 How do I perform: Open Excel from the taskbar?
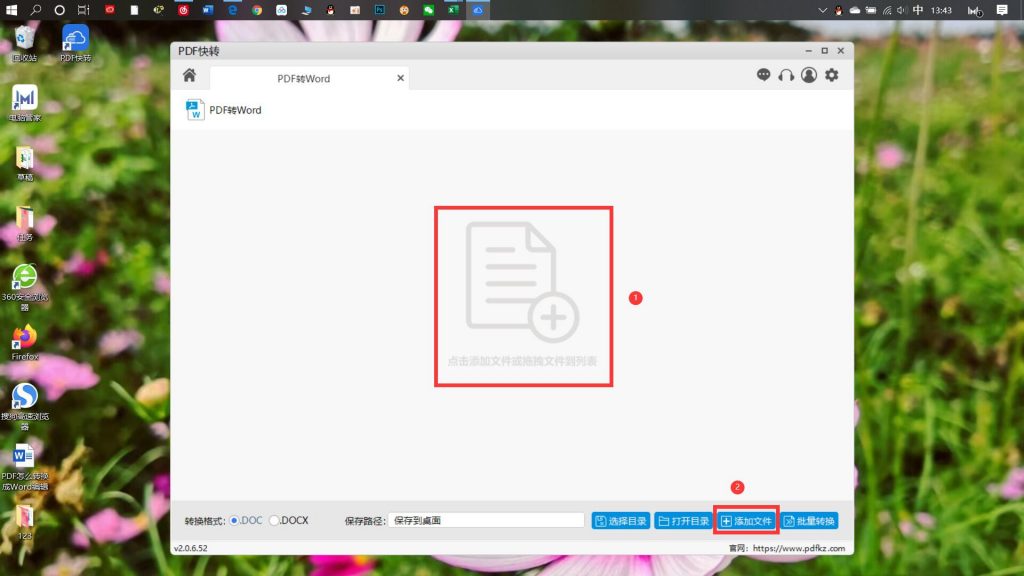coord(453,10)
